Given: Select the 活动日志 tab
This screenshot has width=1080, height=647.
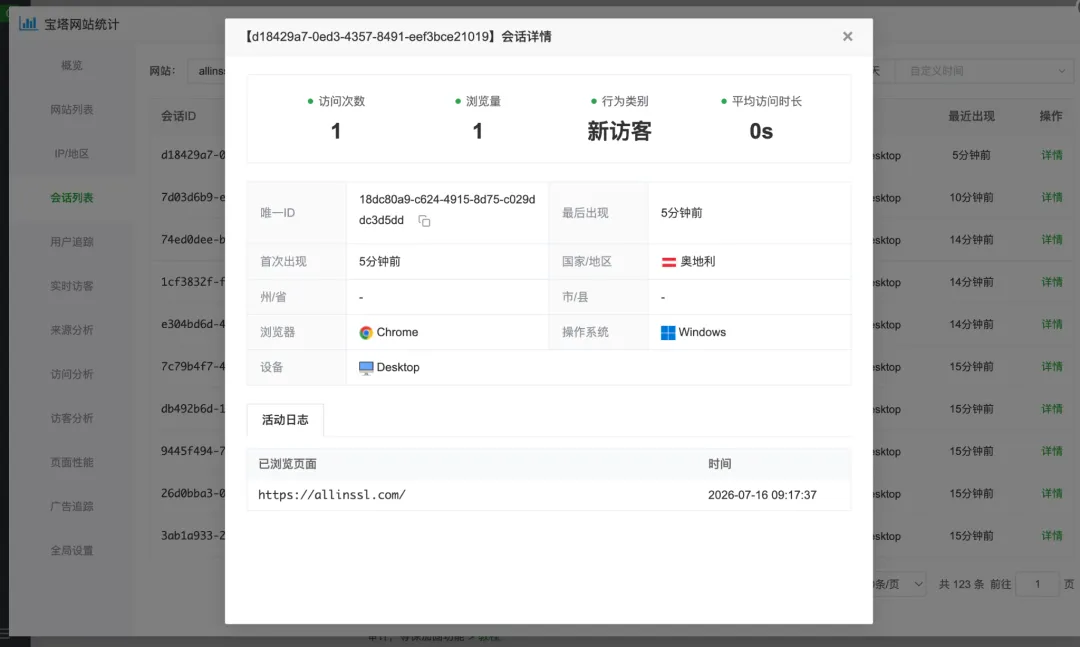Looking at the screenshot, I should coord(285,420).
